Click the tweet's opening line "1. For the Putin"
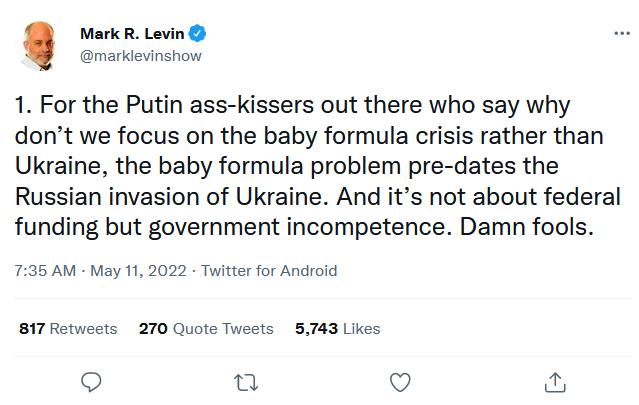This screenshot has height=405, width=639. click(93, 105)
